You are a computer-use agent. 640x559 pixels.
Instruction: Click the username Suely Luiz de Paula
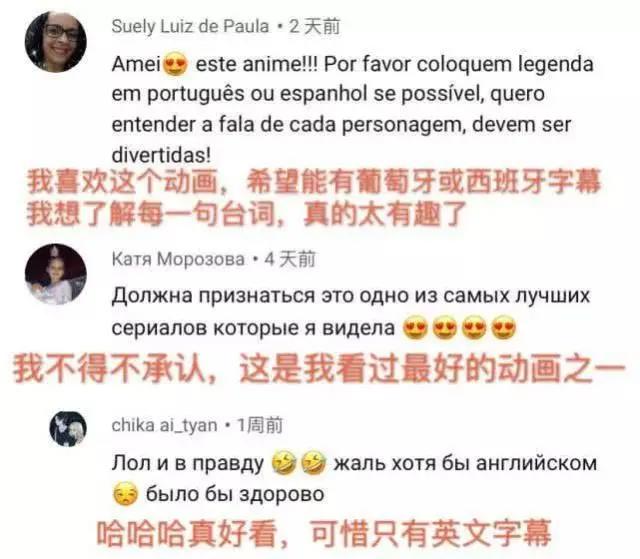coord(190,27)
